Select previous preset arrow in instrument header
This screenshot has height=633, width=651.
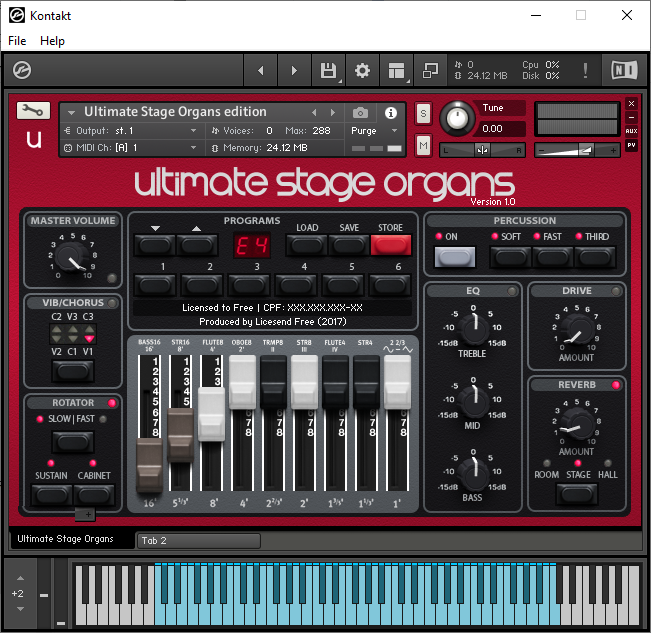tap(314, 112)
